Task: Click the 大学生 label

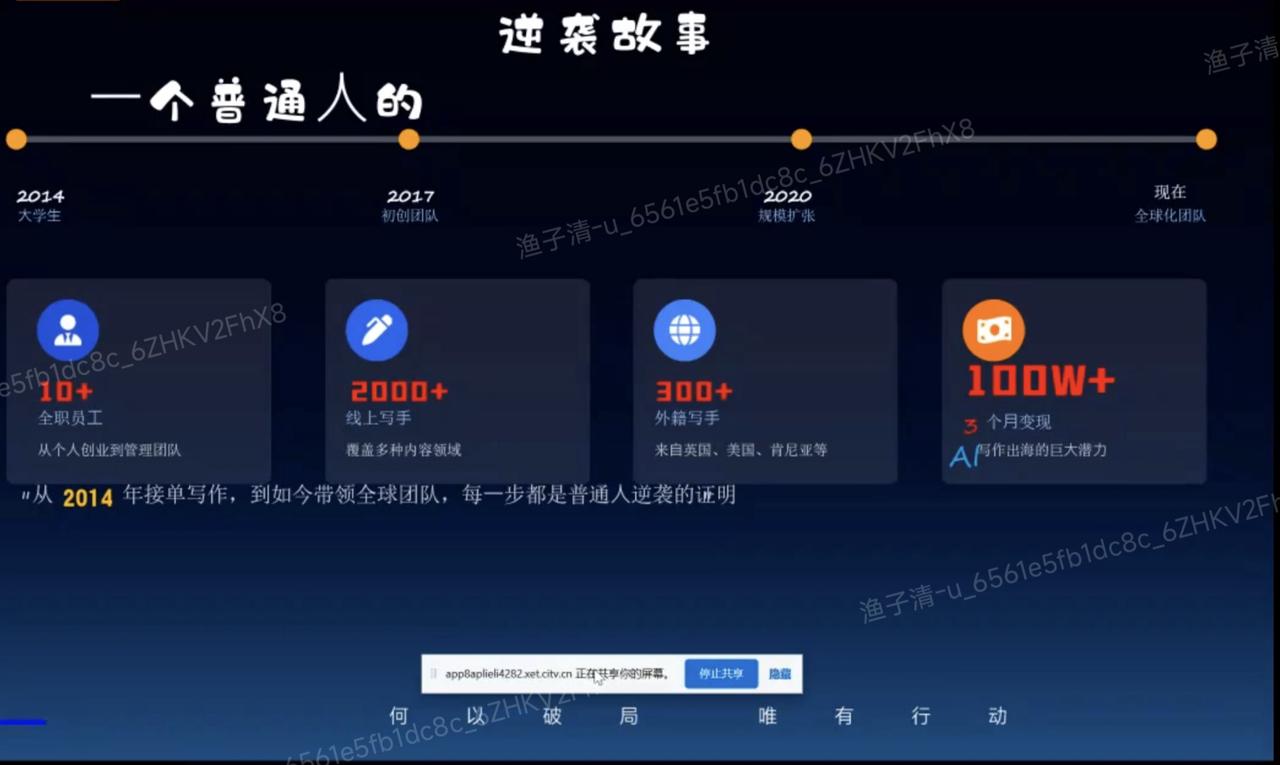Action: tap(39, 215)
